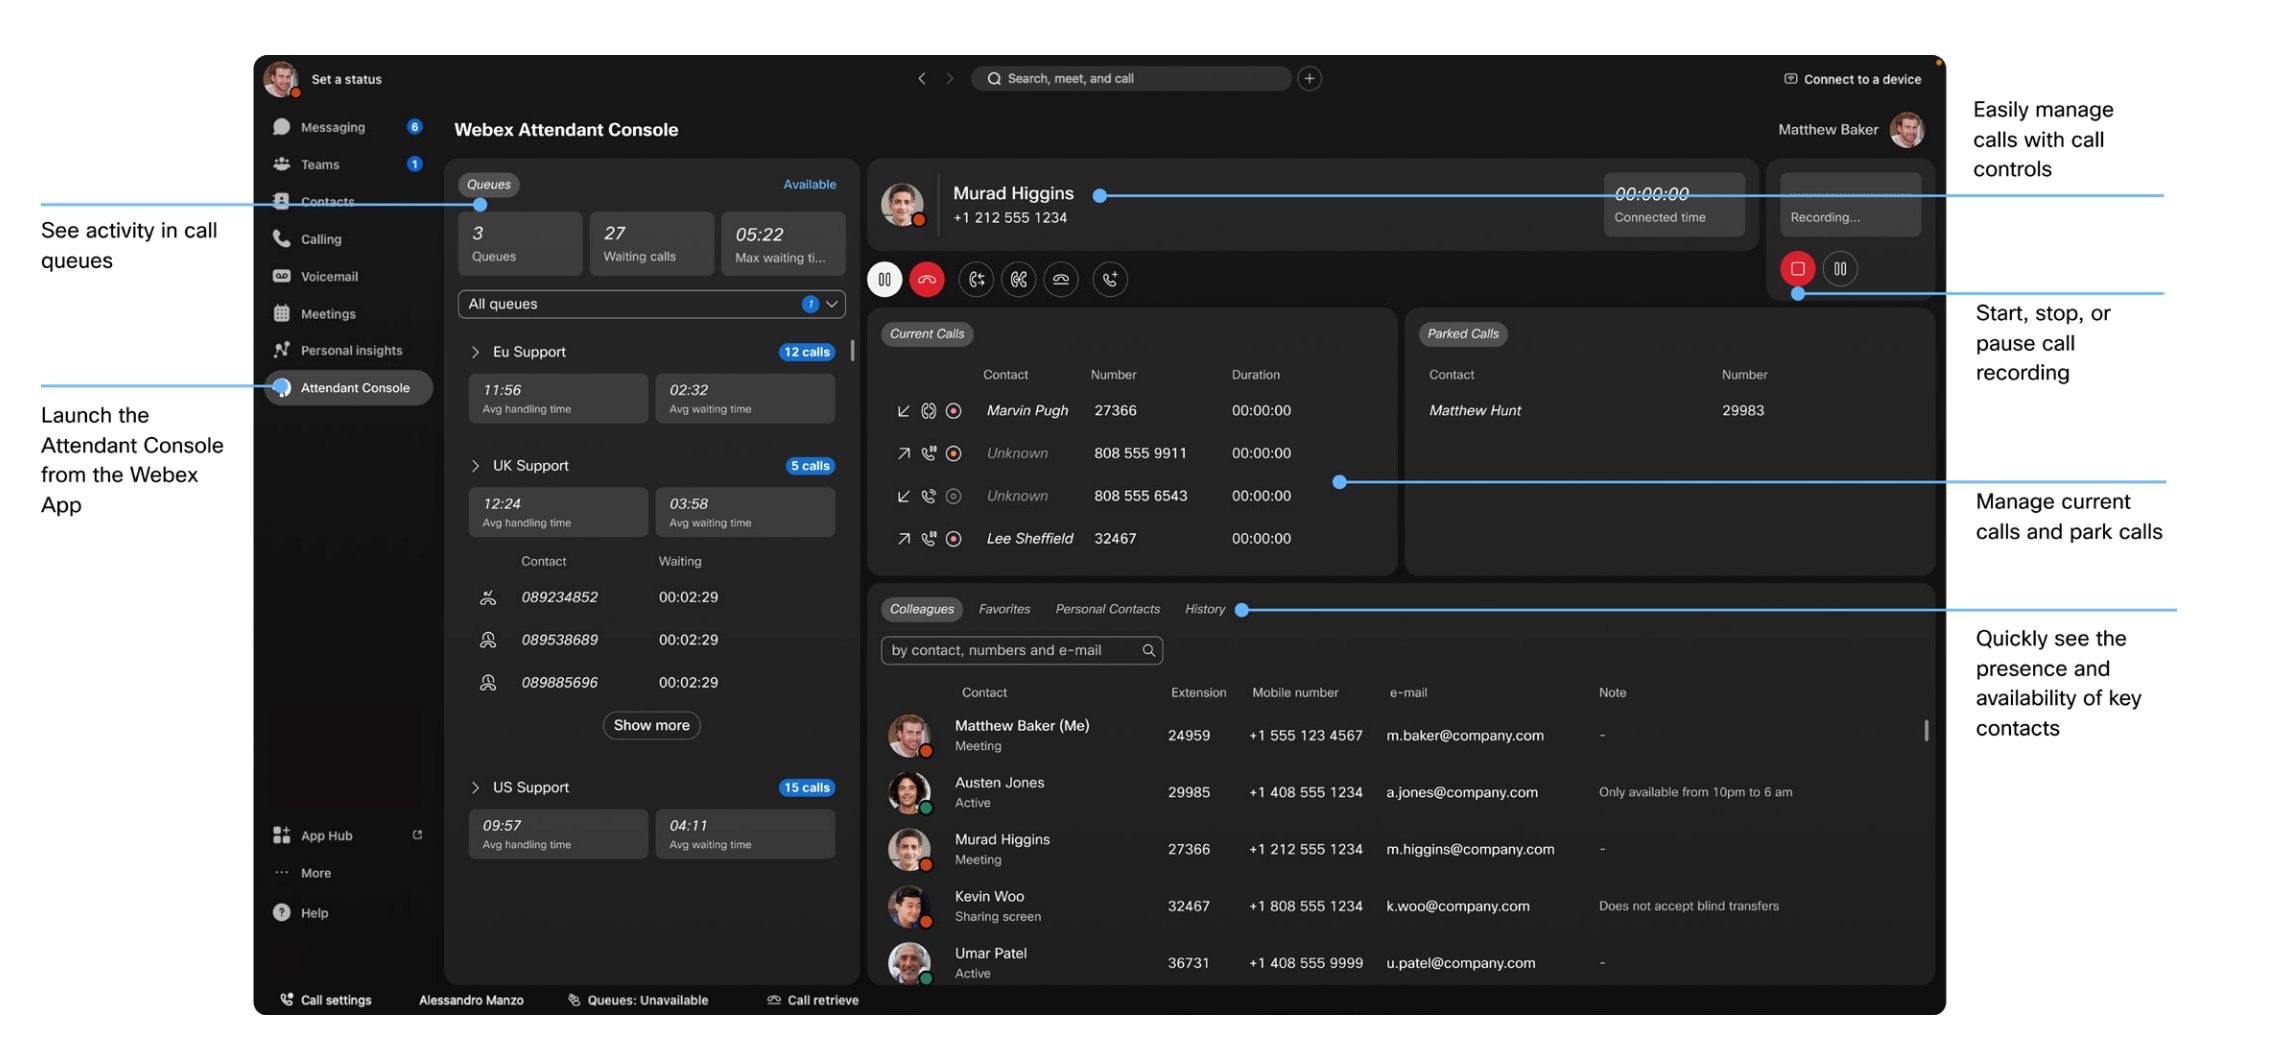
Task: Switch to the History tab
Action: [x=1204, y=609]
